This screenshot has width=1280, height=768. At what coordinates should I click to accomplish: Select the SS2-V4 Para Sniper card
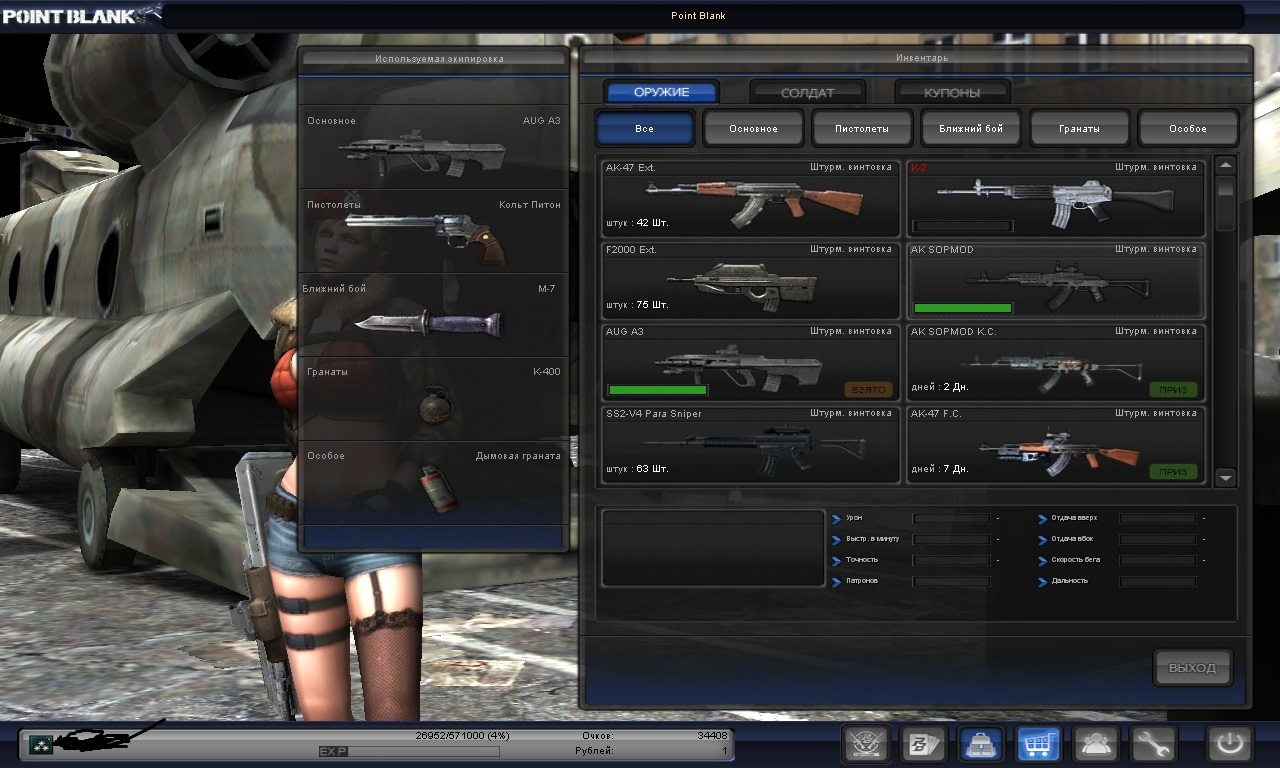click(750, 444)
